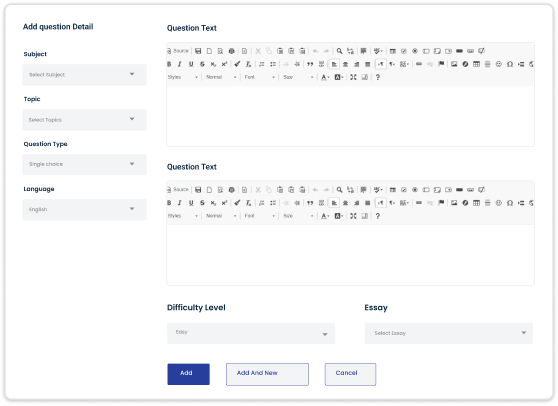Open the Select Subject dropdown
558x406 pixels.
click(x=84, y=75)
